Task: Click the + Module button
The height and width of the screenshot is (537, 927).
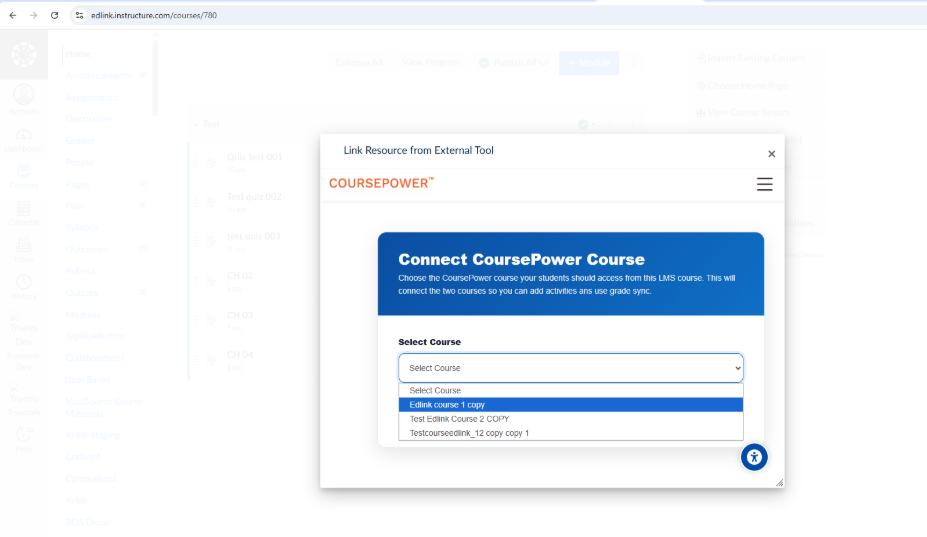Action: 589,63
